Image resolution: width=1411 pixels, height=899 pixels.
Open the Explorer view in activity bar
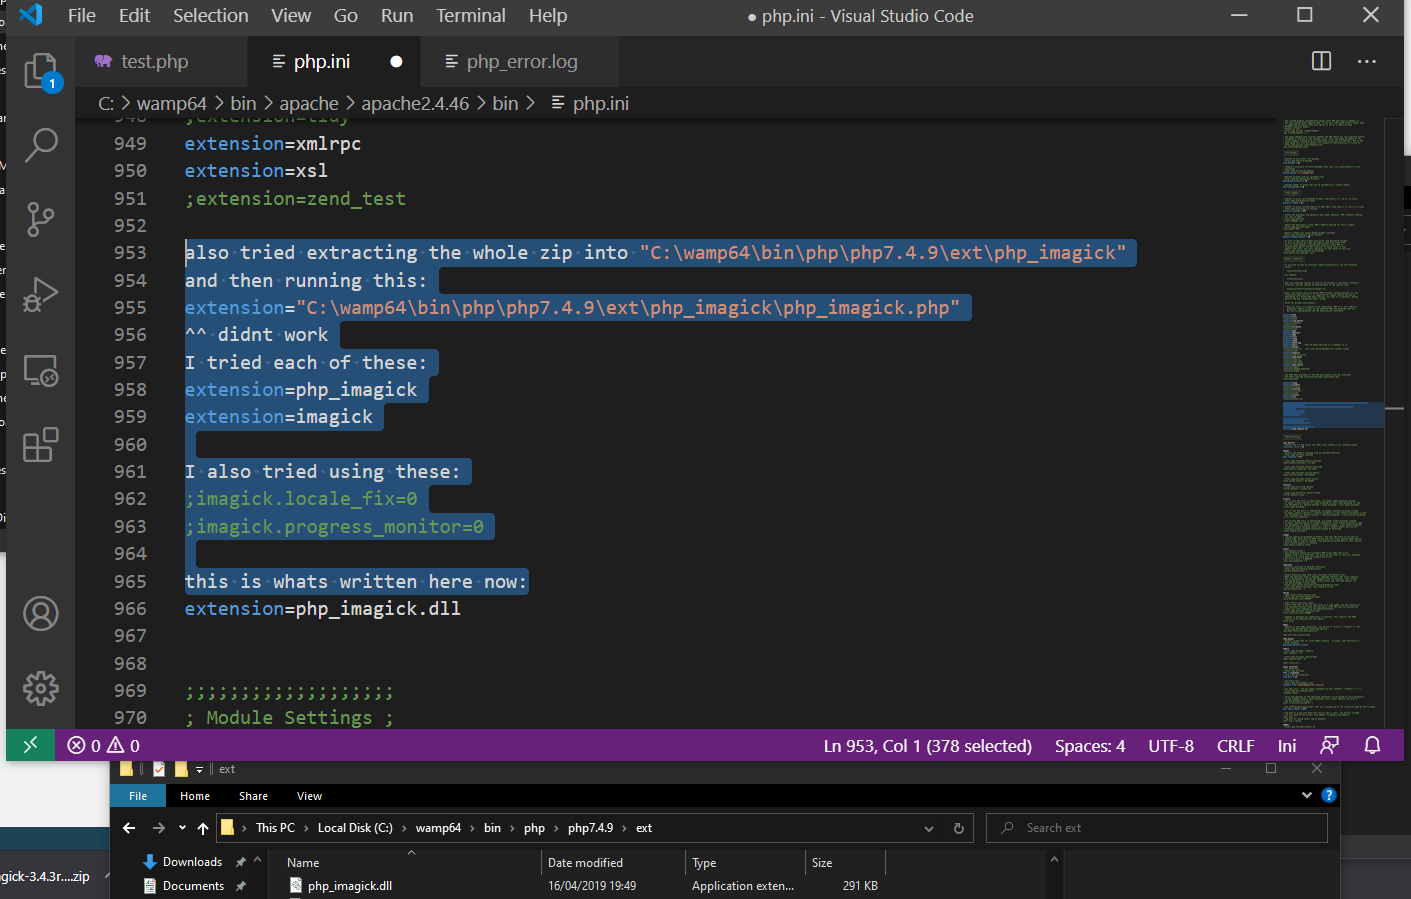[x=41, y=71]
